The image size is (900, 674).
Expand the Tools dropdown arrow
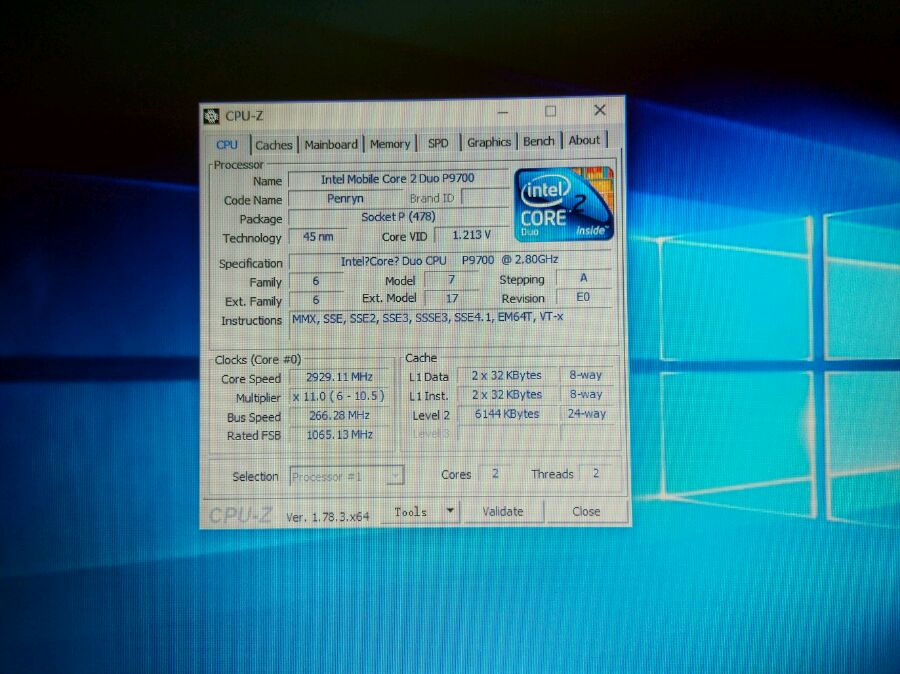tap(451, 511)
